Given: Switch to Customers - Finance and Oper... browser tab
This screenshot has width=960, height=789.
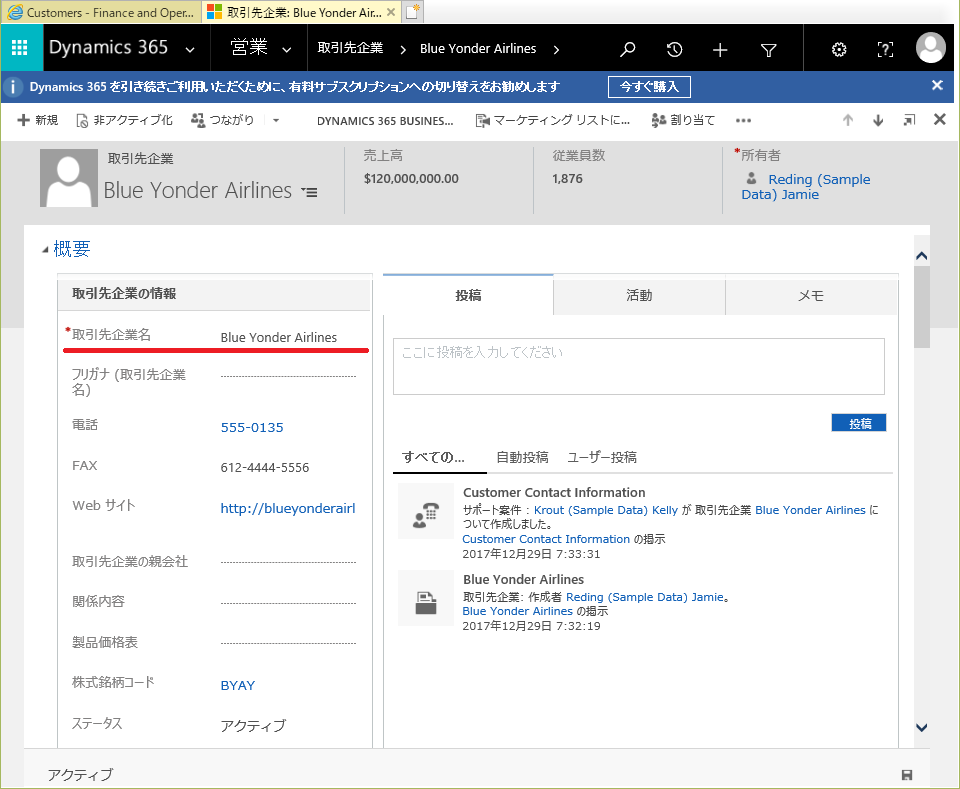Looking at the screenshot, I should click(101, 12).
